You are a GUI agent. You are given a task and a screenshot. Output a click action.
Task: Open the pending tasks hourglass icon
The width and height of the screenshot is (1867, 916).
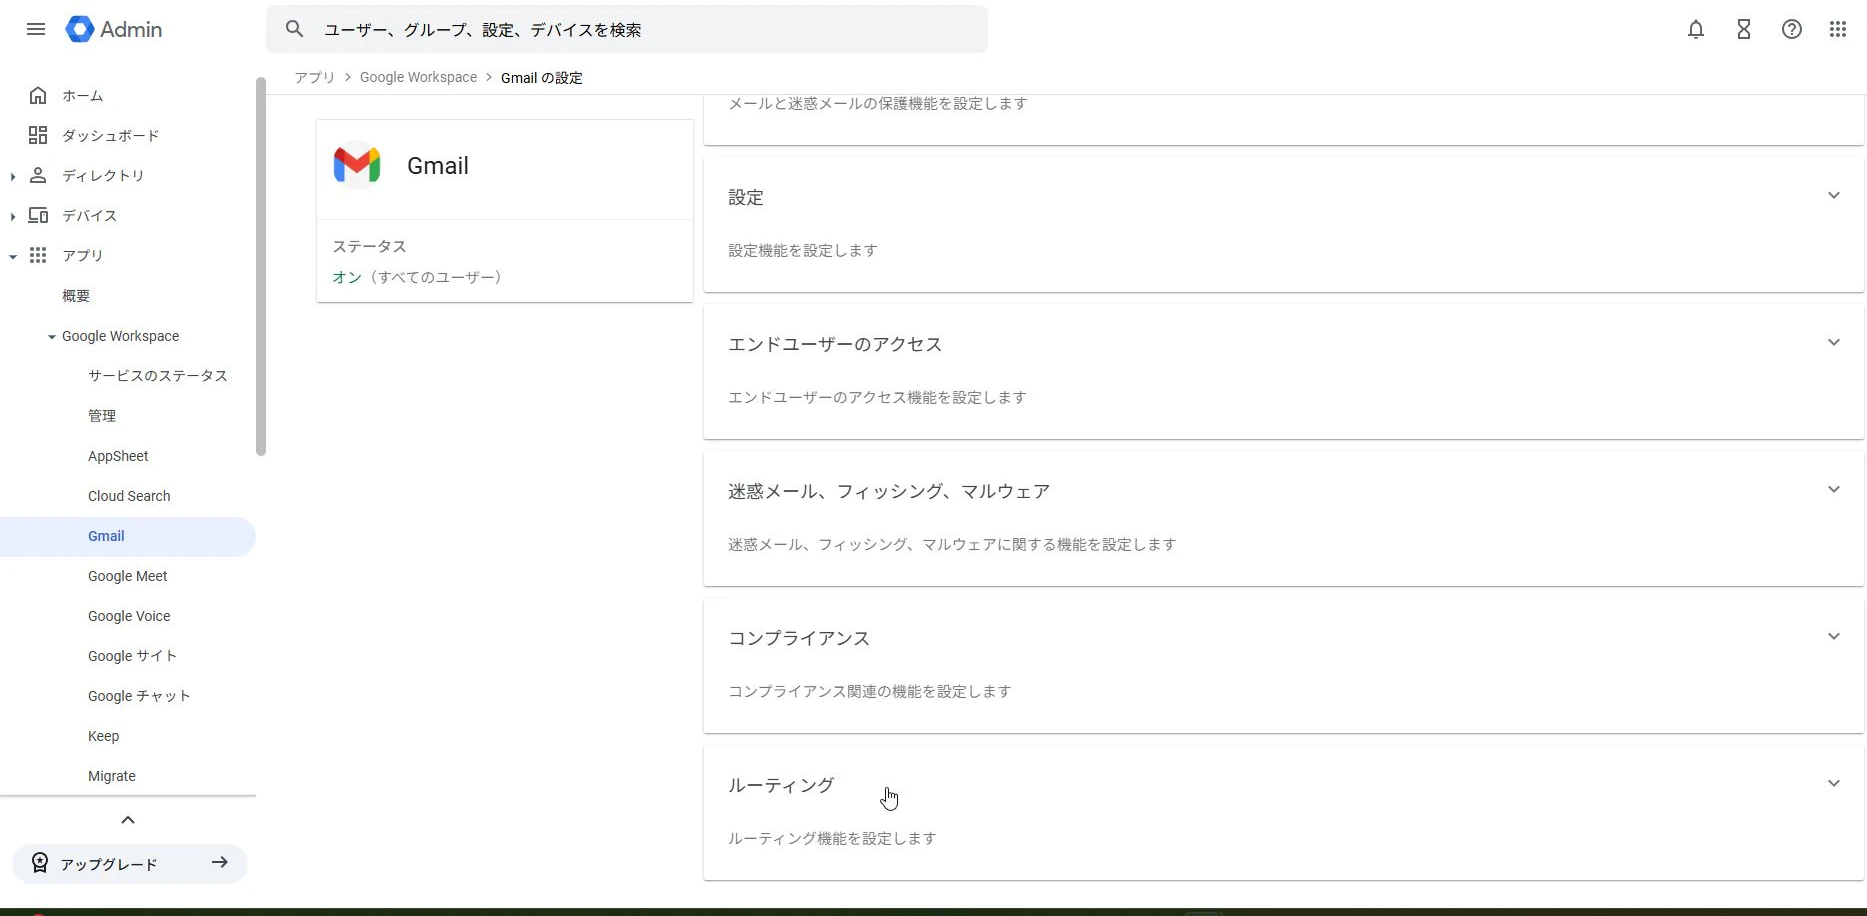pos(1743,29)
